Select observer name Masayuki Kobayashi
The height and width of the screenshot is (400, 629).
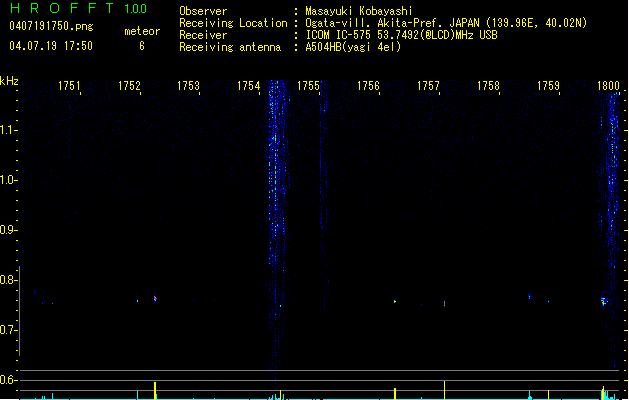coord(359,11)
